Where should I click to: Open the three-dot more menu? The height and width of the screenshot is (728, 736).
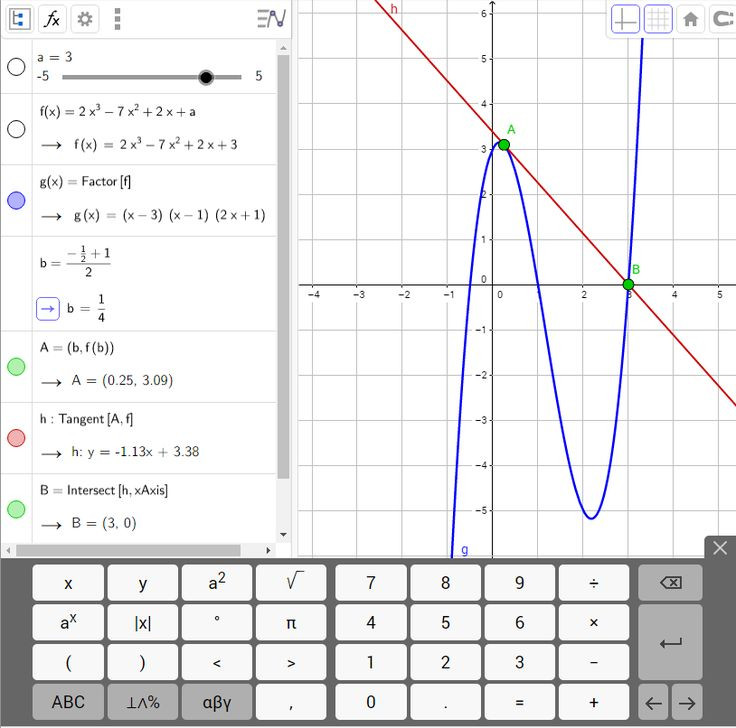[118, 18]
